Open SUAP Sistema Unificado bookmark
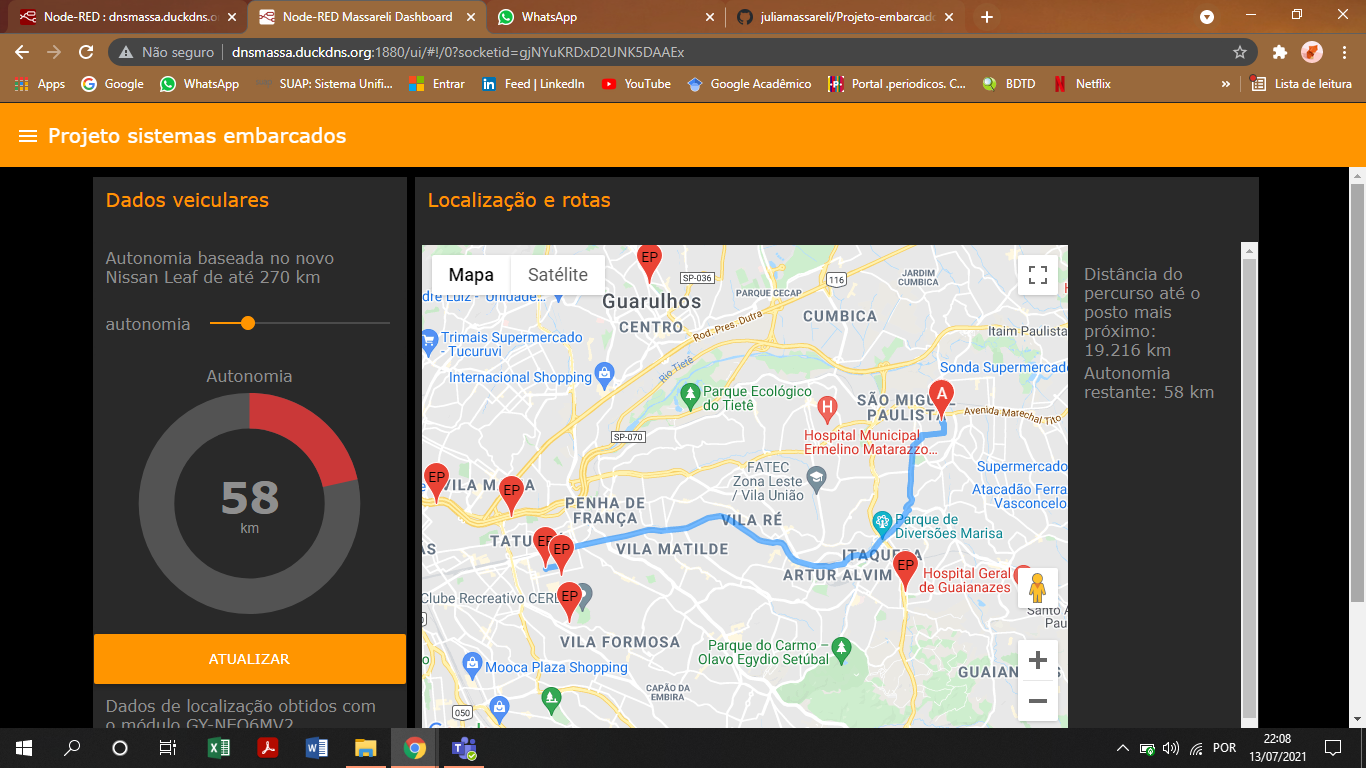This screenshot has width=1366, height=768. (x=325, y=84)
